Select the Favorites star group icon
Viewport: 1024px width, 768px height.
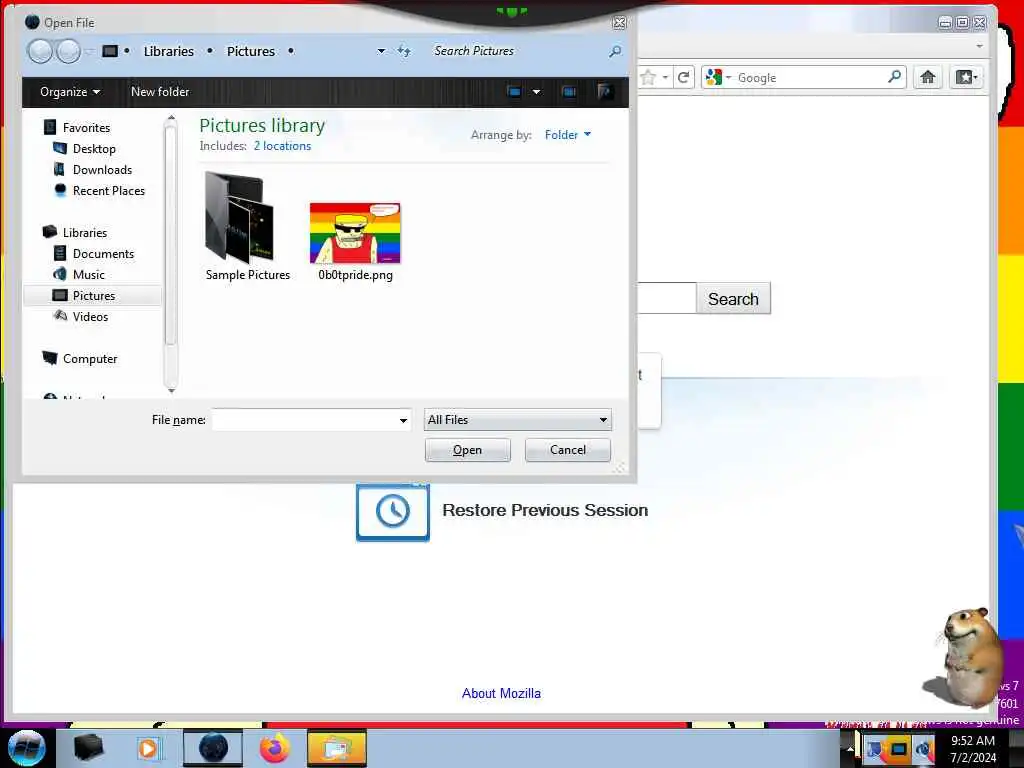point(50,127)
